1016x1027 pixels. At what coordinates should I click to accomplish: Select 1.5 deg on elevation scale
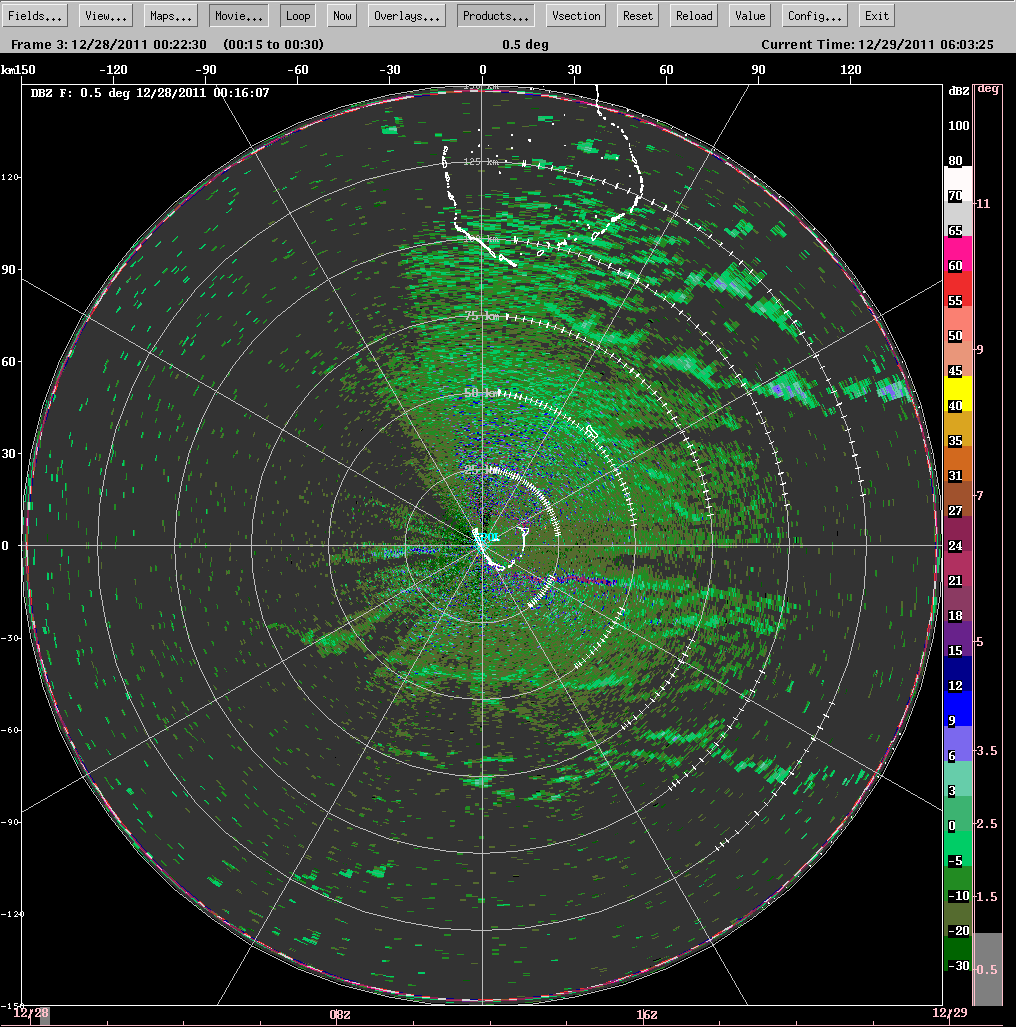pyautogui.click(x=988, y=897)
